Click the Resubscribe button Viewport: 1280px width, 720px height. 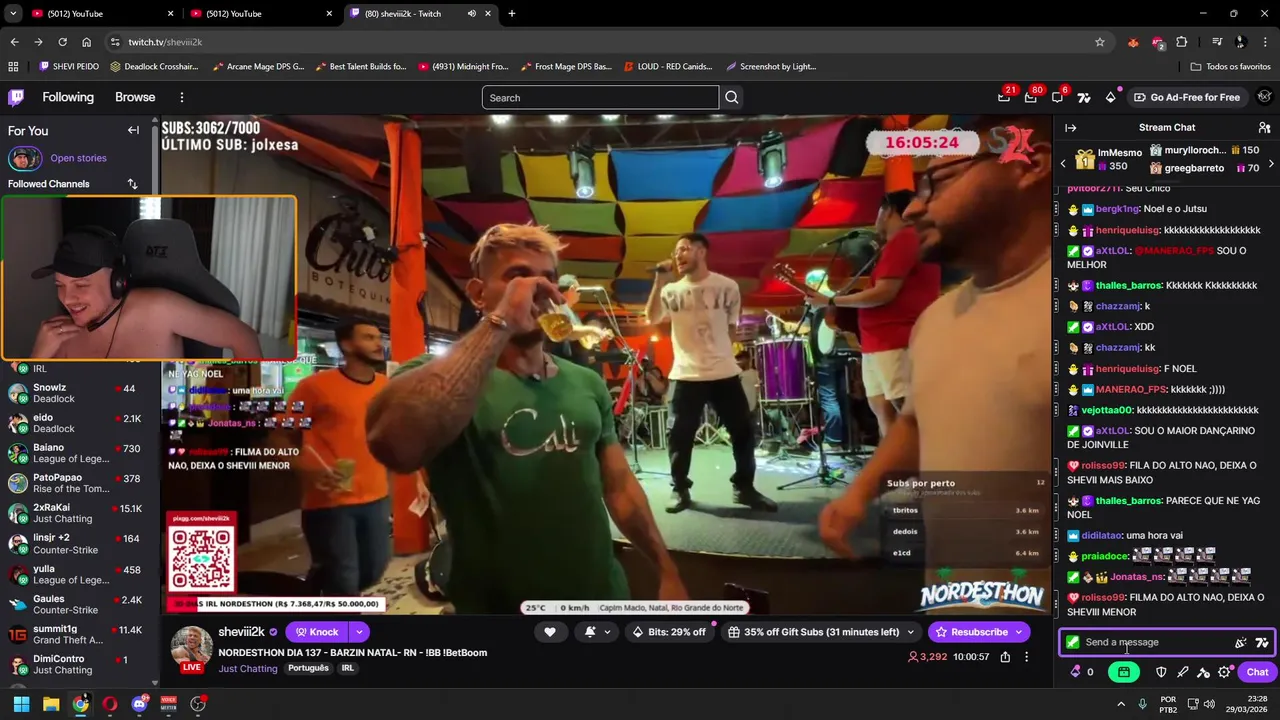point(978,632)
